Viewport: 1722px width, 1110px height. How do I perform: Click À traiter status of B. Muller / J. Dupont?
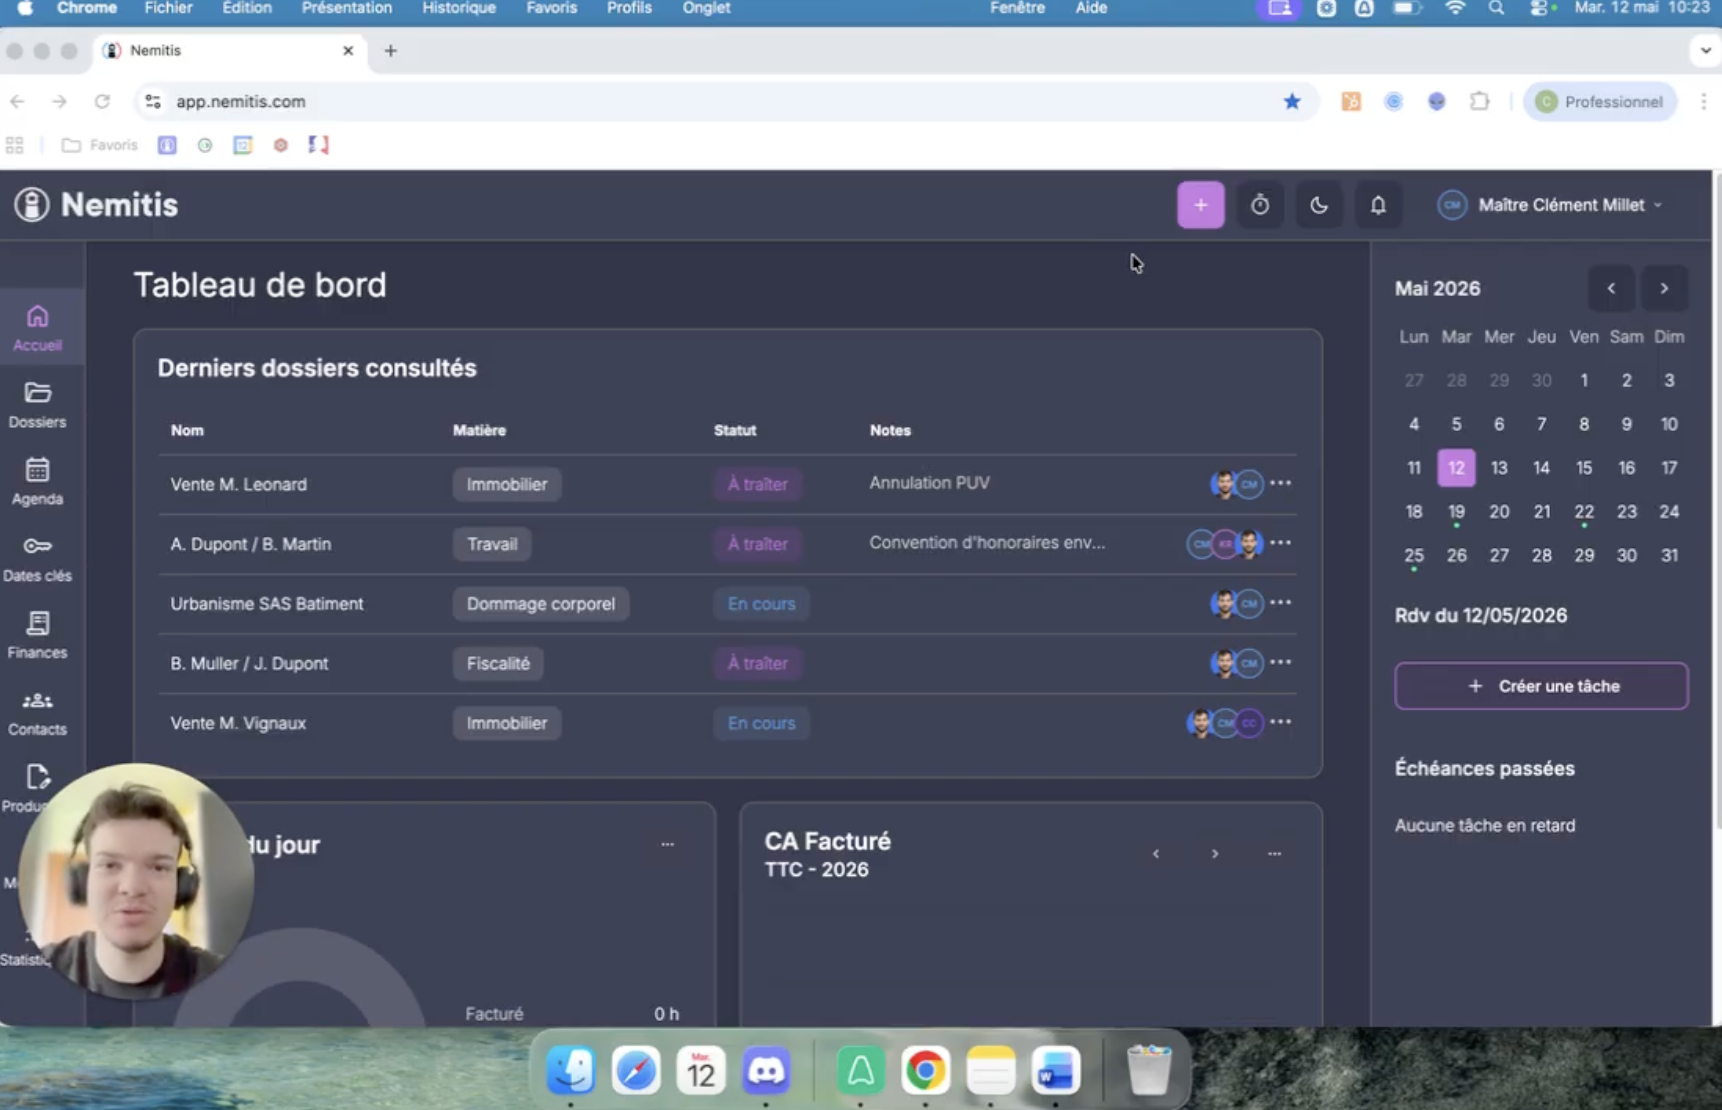[757, 663]
